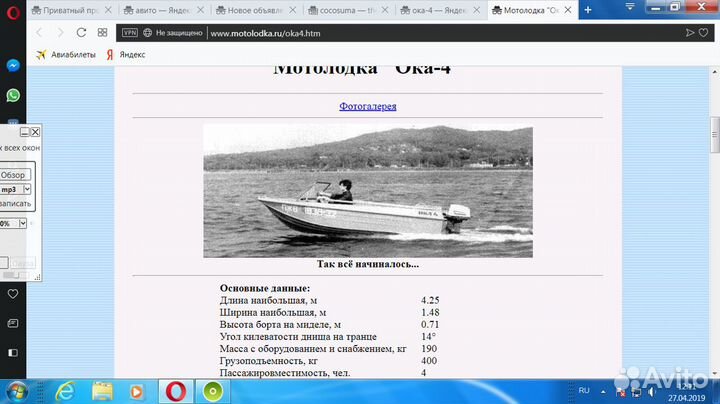
Task: Select the Opera taskbar button
Action: tap(176, 392)
